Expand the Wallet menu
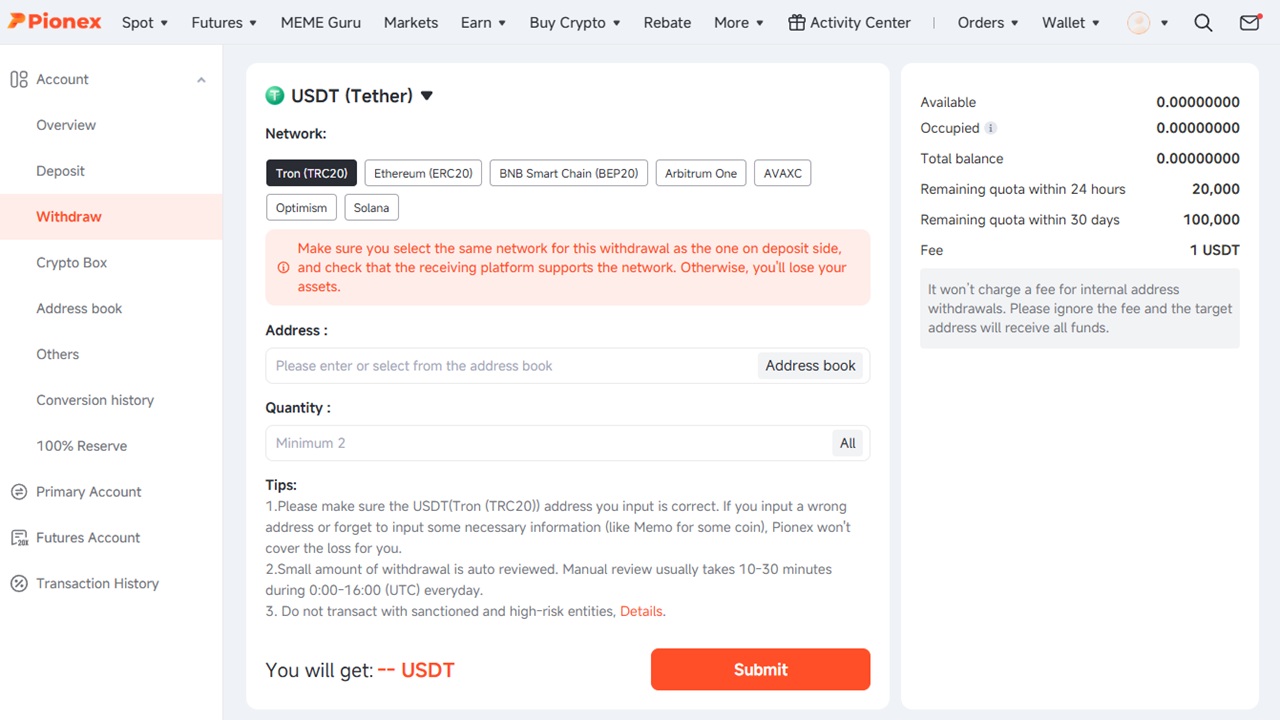Viewport: 1280px width, 720px height. coord(1070,23)
